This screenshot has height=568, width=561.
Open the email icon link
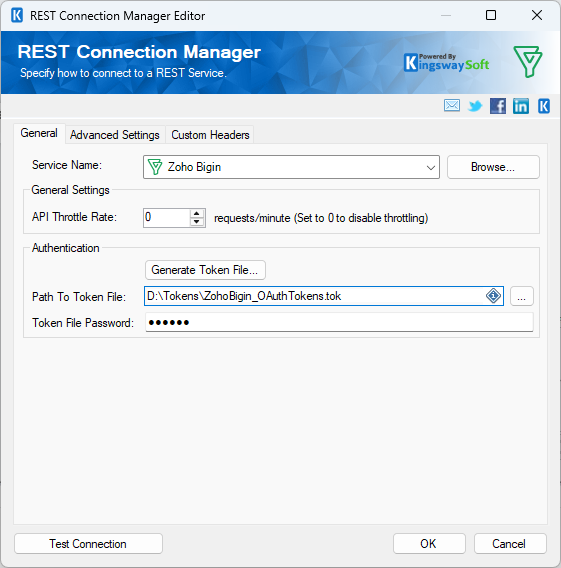pyautogui.click(x=452, y=106)
